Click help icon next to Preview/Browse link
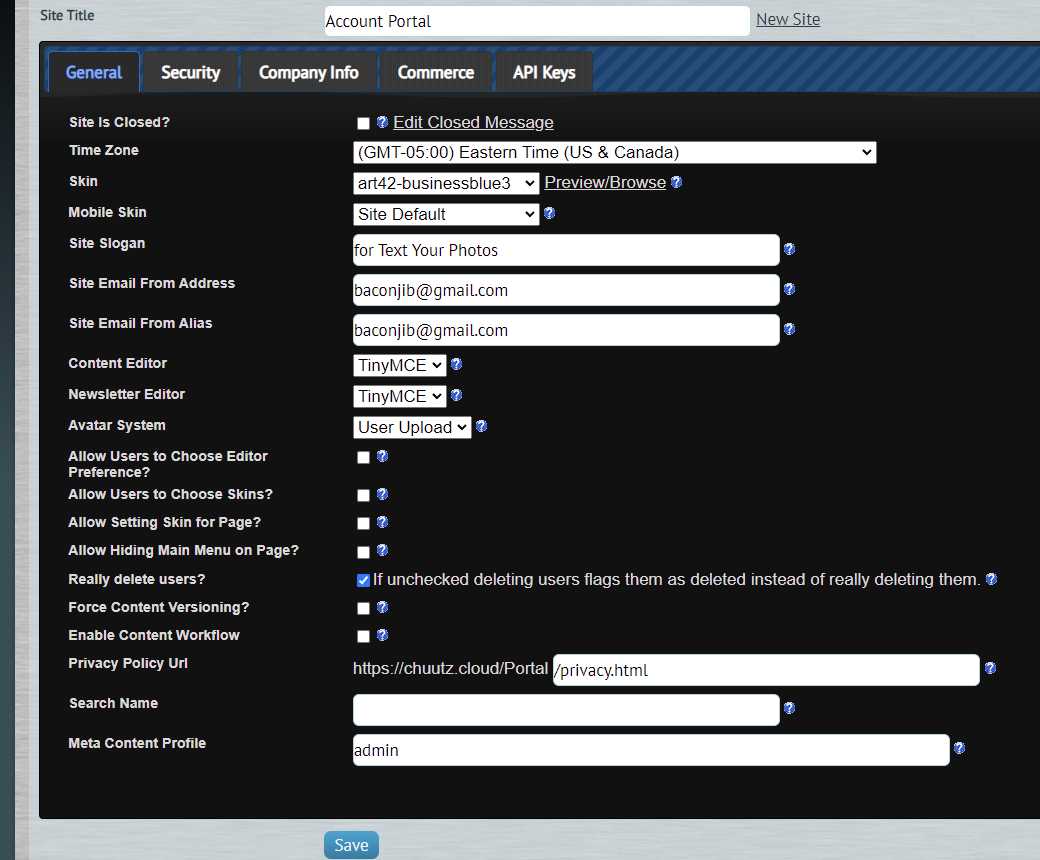Viewport: 1040px width, 860px height. pyautogui.click(x=677, y=182)
